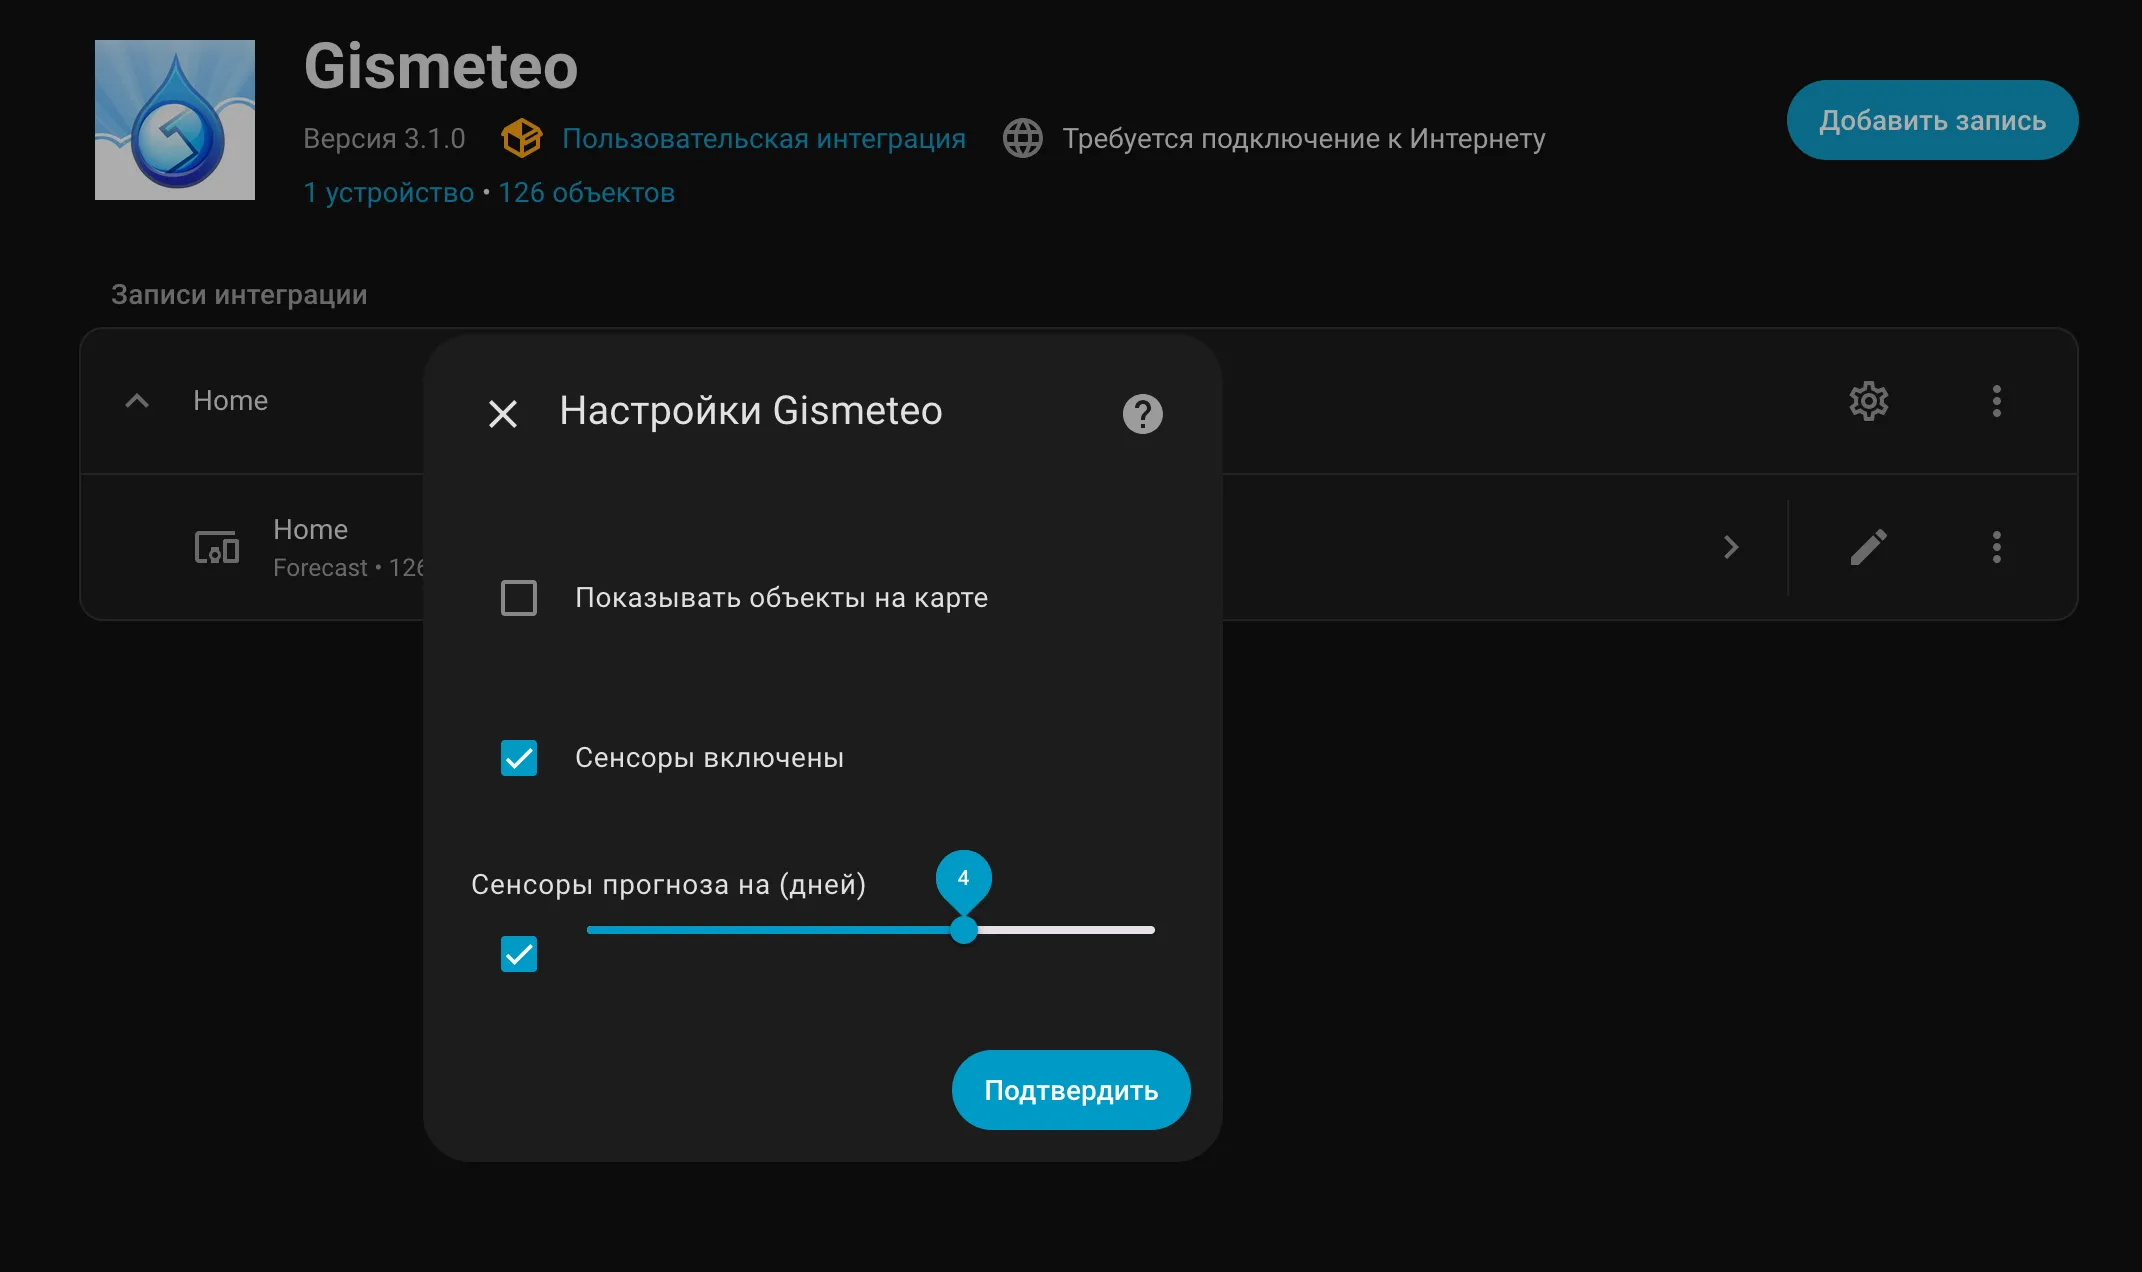Toggle the forecast sensors days checkbox
The width and height of the screenshot is (2142, 1272).
[x=519, y=954]
